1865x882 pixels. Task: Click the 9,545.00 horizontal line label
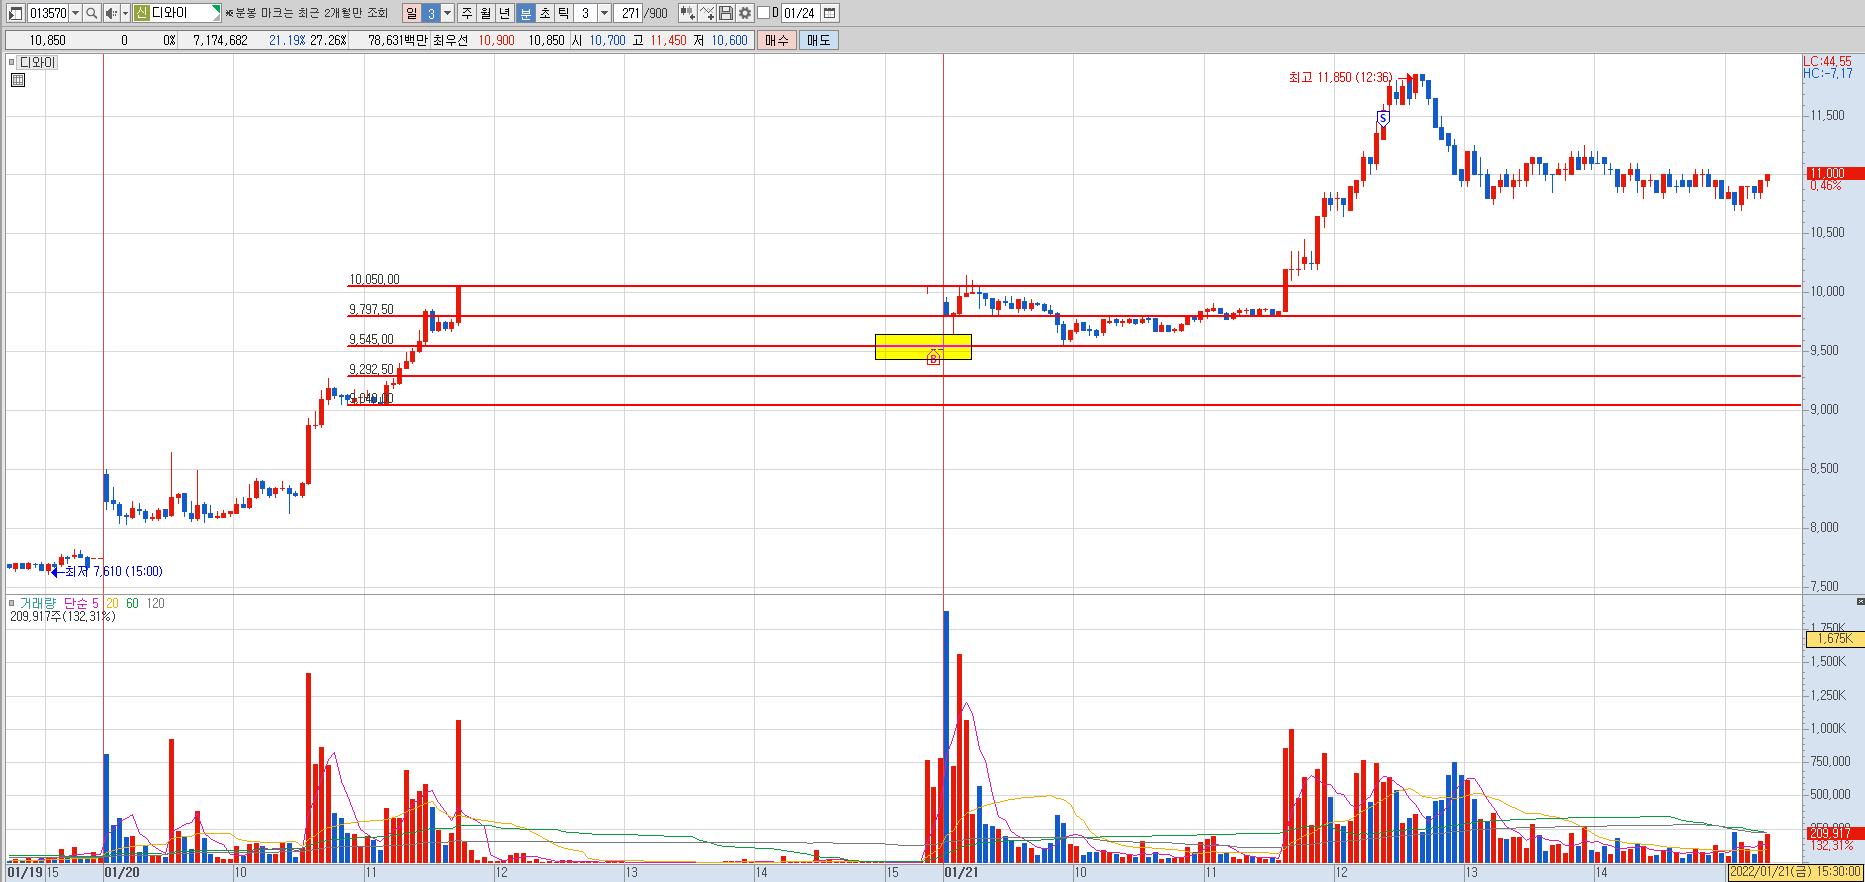click(371, 339)
